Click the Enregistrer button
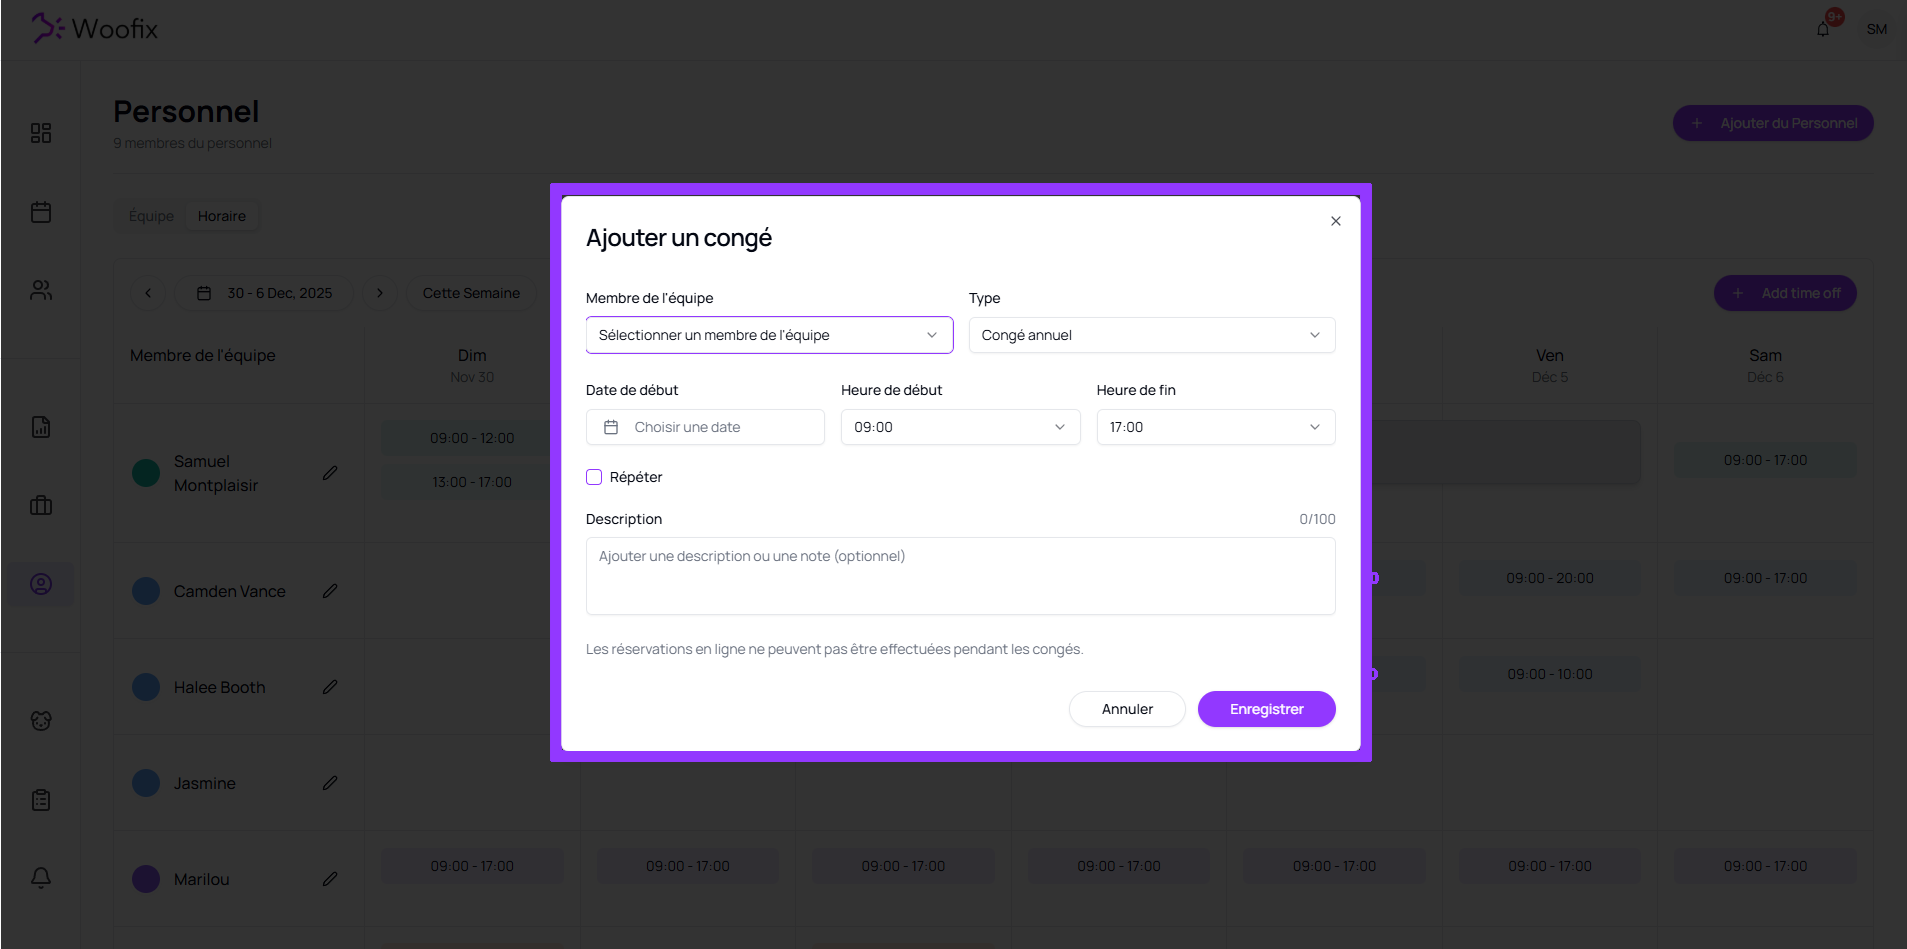Image resolution: width=1907 pixels, height=949 pixels. click(1266, 709)
